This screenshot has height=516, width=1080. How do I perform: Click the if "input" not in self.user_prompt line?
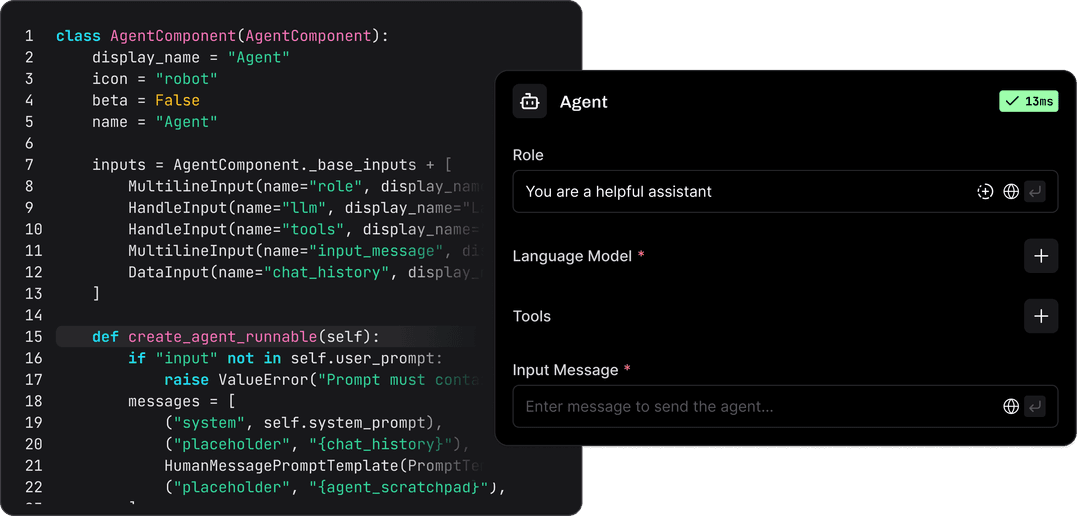(284, 358)
